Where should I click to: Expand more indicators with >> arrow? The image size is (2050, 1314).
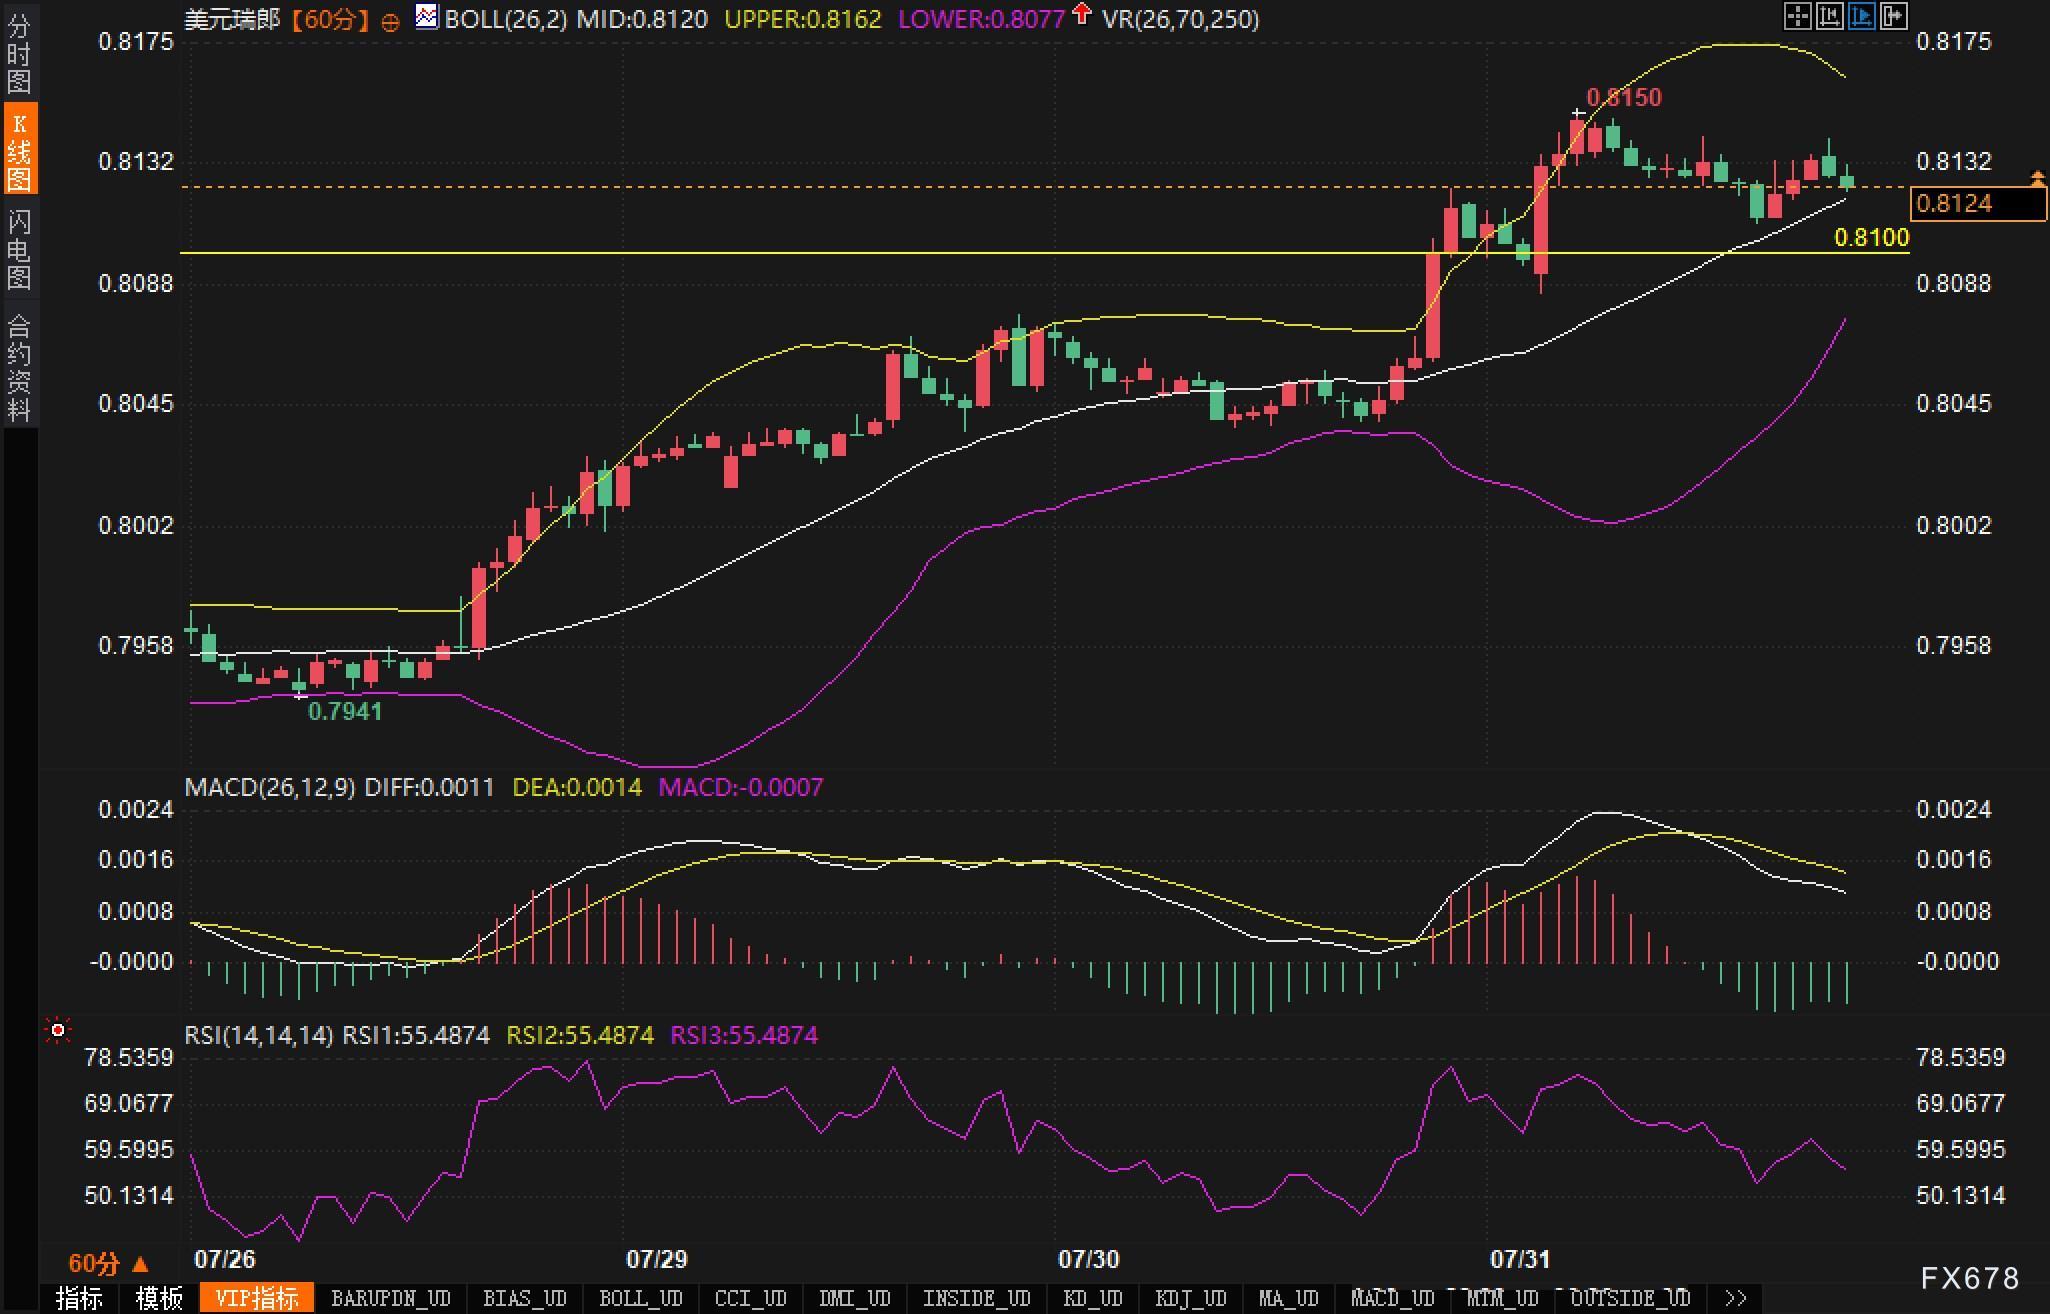pyautogui.click(x=1736, y=1298)
